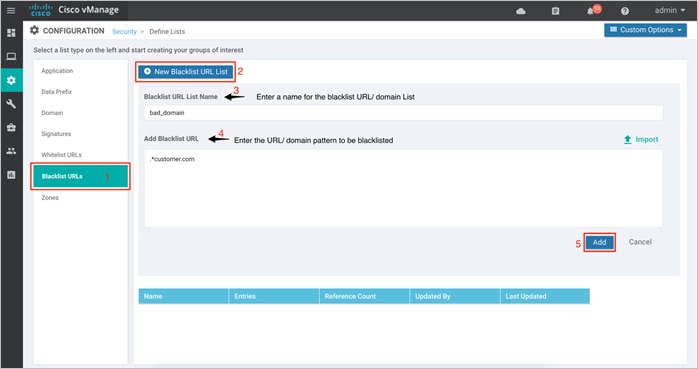
Task: Open the Dashboard sidebar icon
Action: tap(11, 33)
